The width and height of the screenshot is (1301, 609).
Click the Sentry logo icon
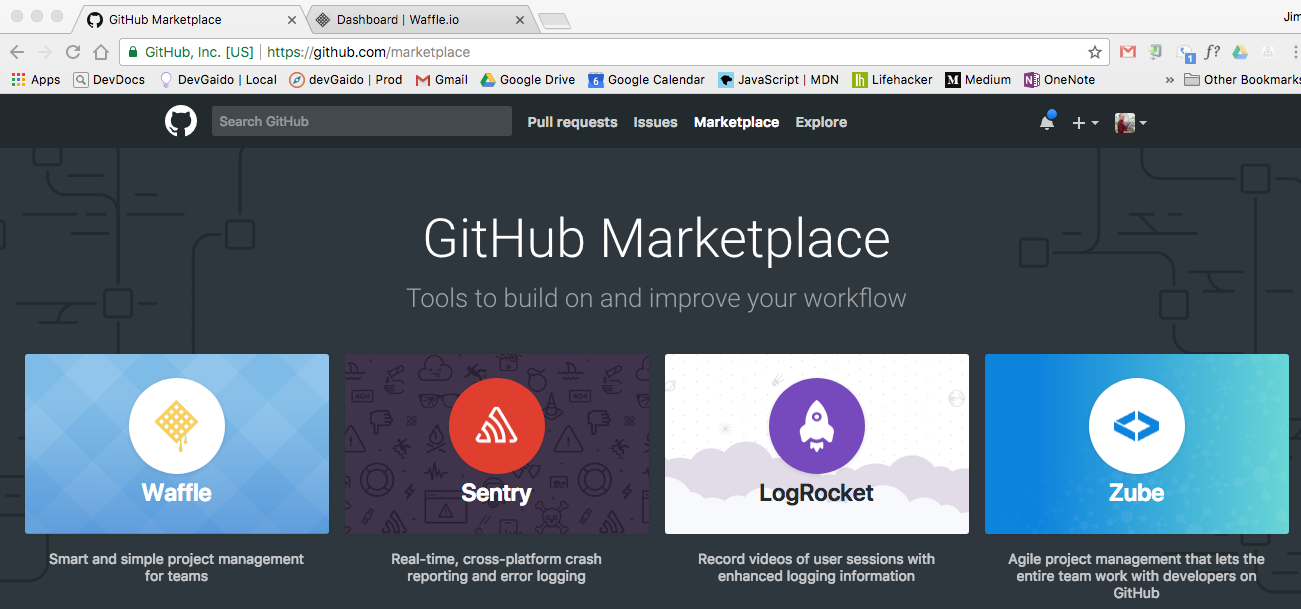pyautogui.click(x=497, y=425)
